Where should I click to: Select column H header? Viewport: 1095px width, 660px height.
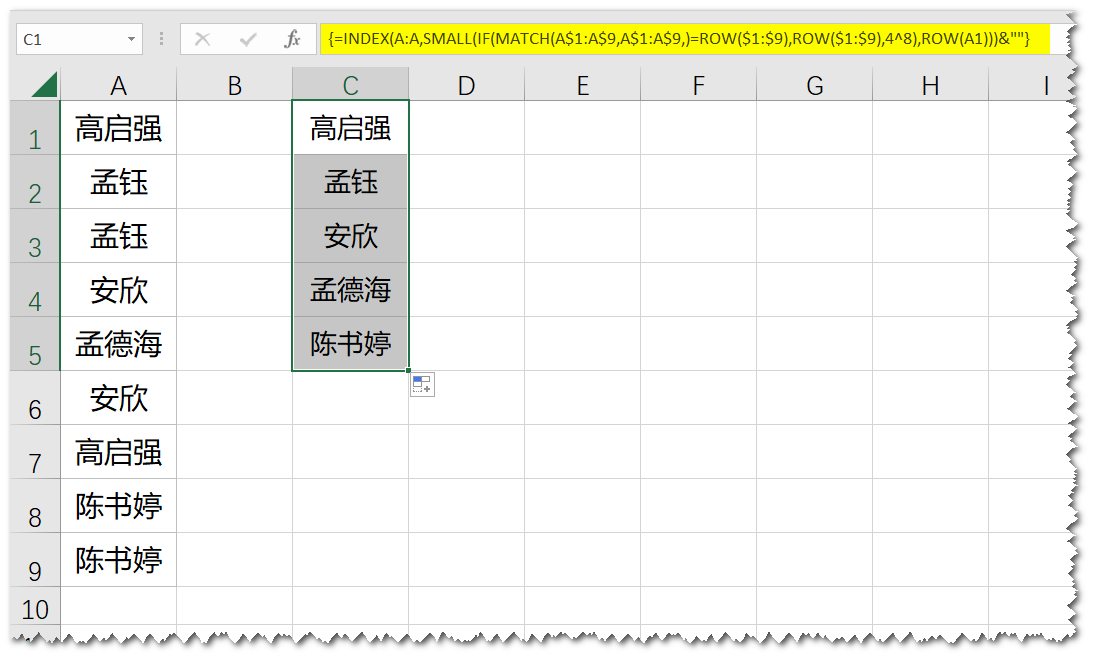point(930,85)
